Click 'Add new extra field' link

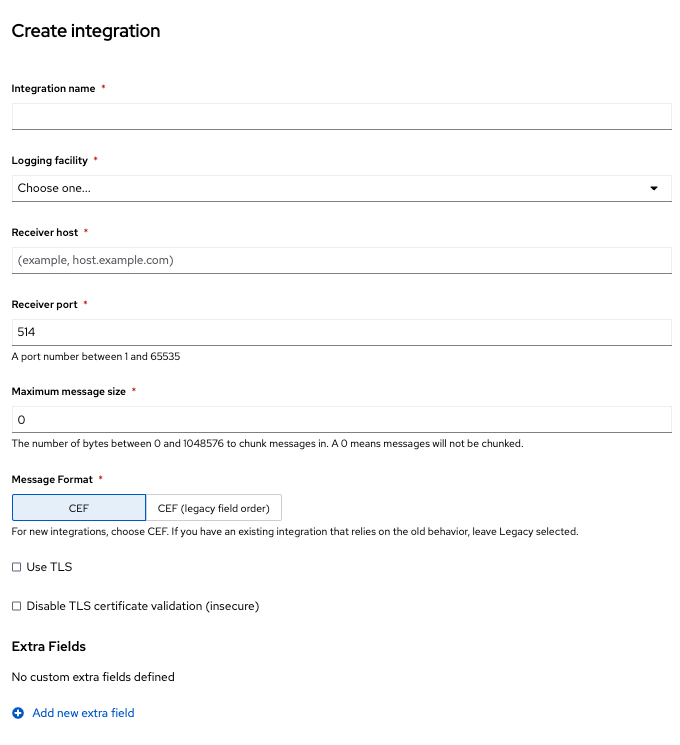pos(83,713)
